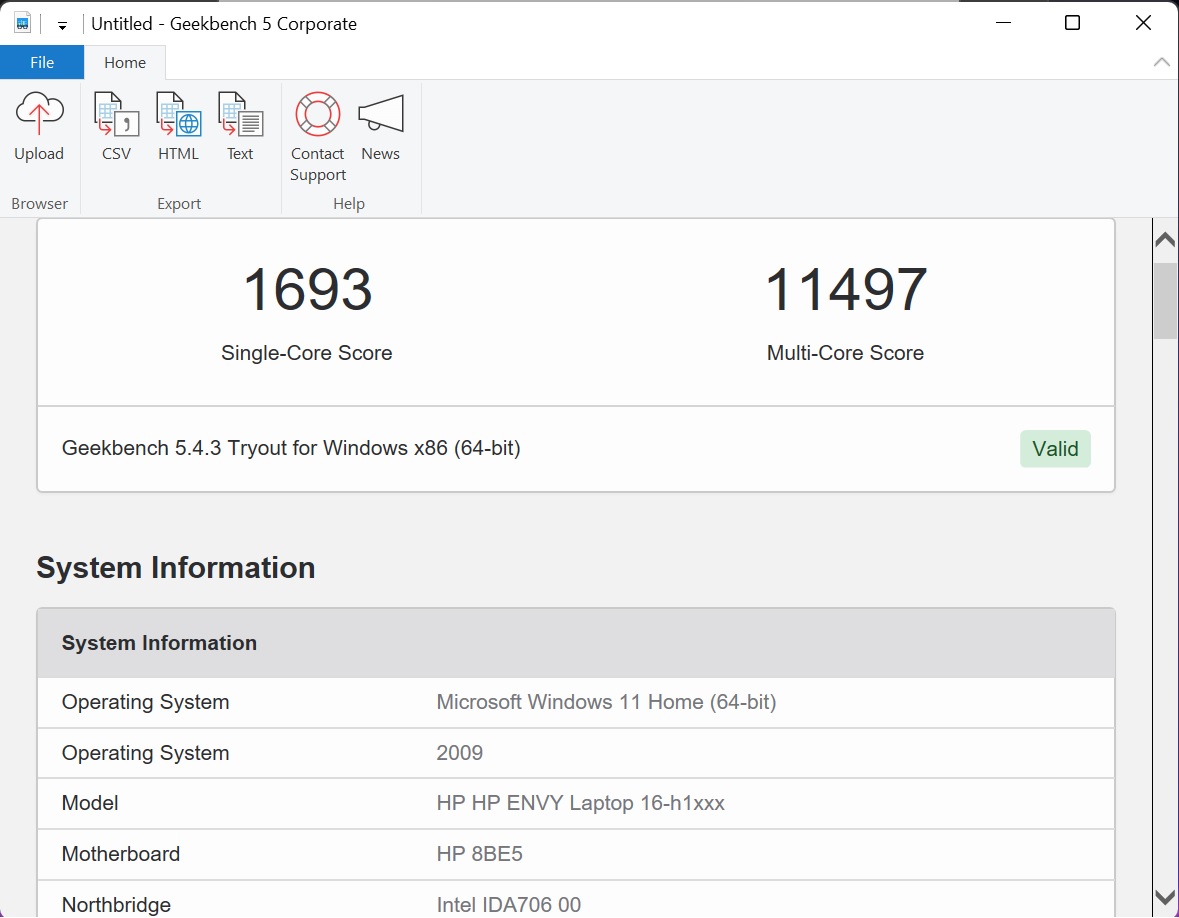Open Contact Support lifebuoy icon
The height and width of the screenshot is (918, 1179).
(318, 115)
